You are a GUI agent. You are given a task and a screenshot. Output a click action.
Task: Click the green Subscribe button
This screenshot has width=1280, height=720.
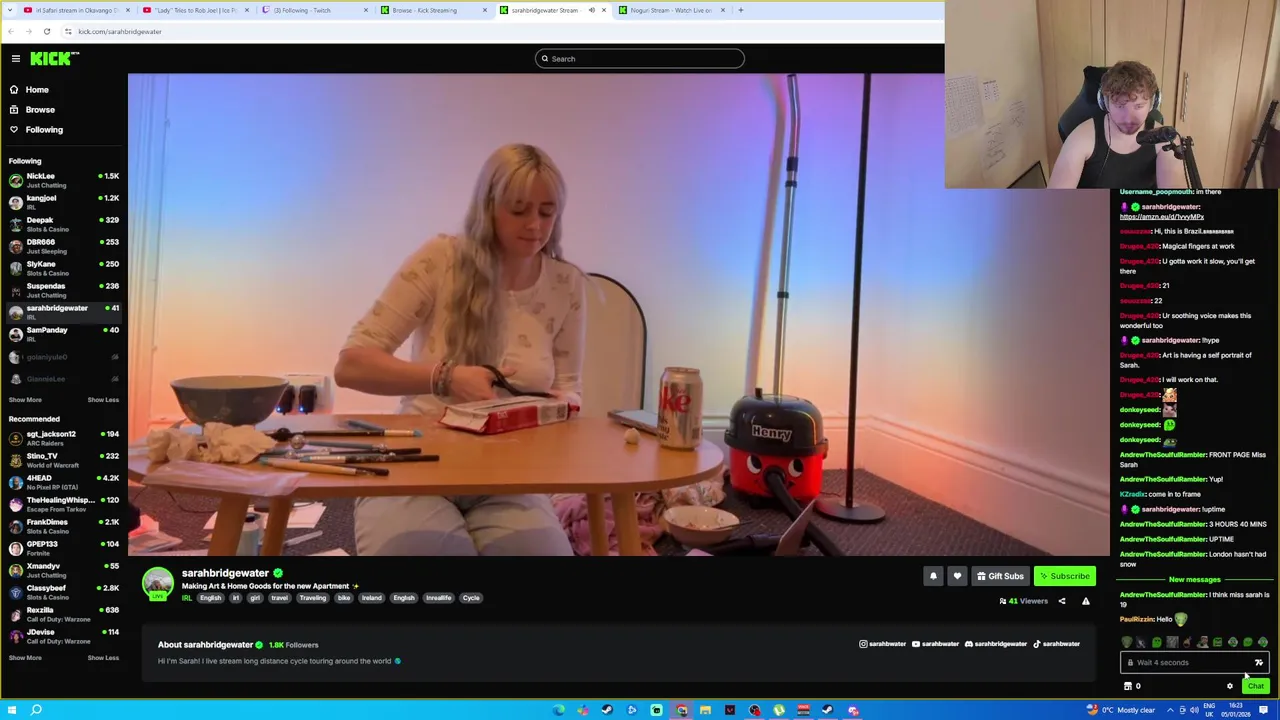pyautogui.click(x=1064, y=576)
